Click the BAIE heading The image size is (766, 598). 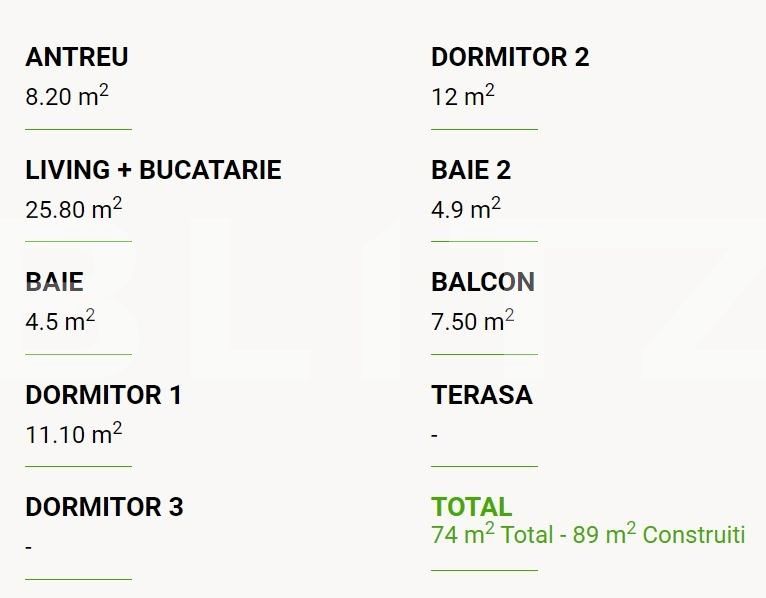tap(54, 283)
